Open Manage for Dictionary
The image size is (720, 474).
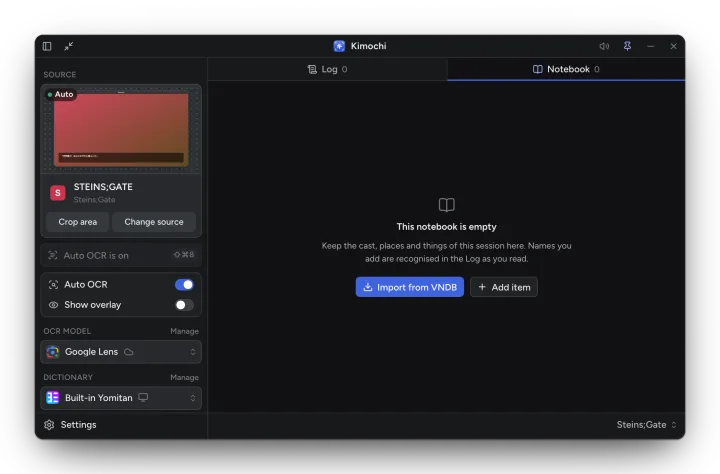click(184, 377)
